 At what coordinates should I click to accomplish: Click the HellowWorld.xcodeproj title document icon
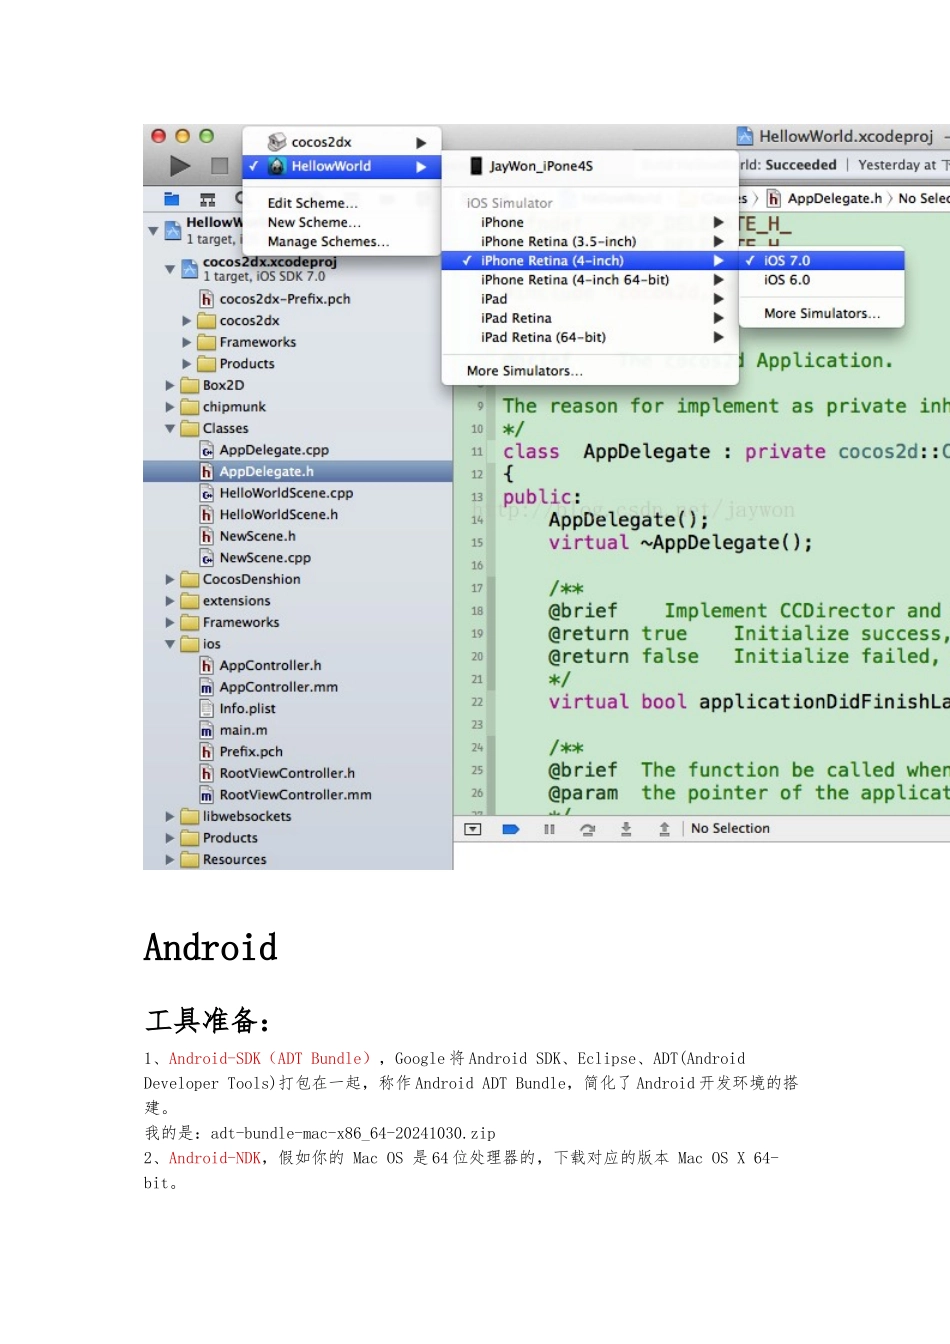point(745,136)
